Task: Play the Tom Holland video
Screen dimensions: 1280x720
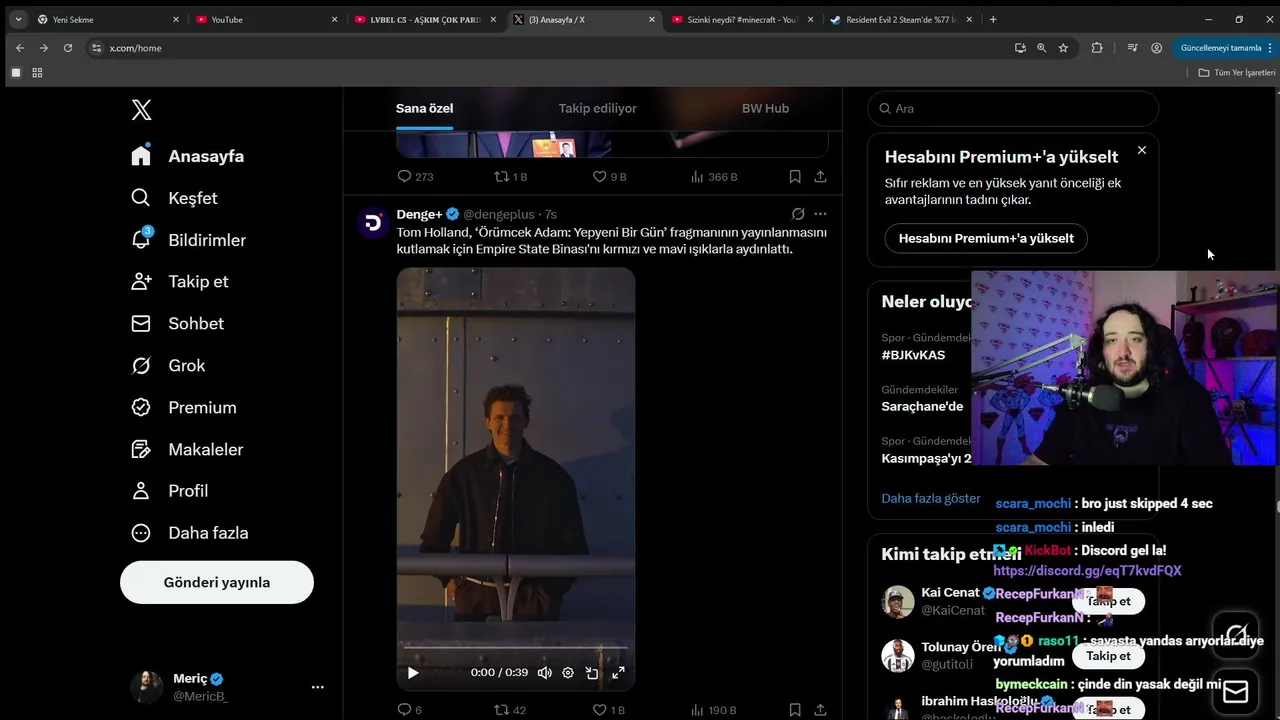Action: [413, 673]
